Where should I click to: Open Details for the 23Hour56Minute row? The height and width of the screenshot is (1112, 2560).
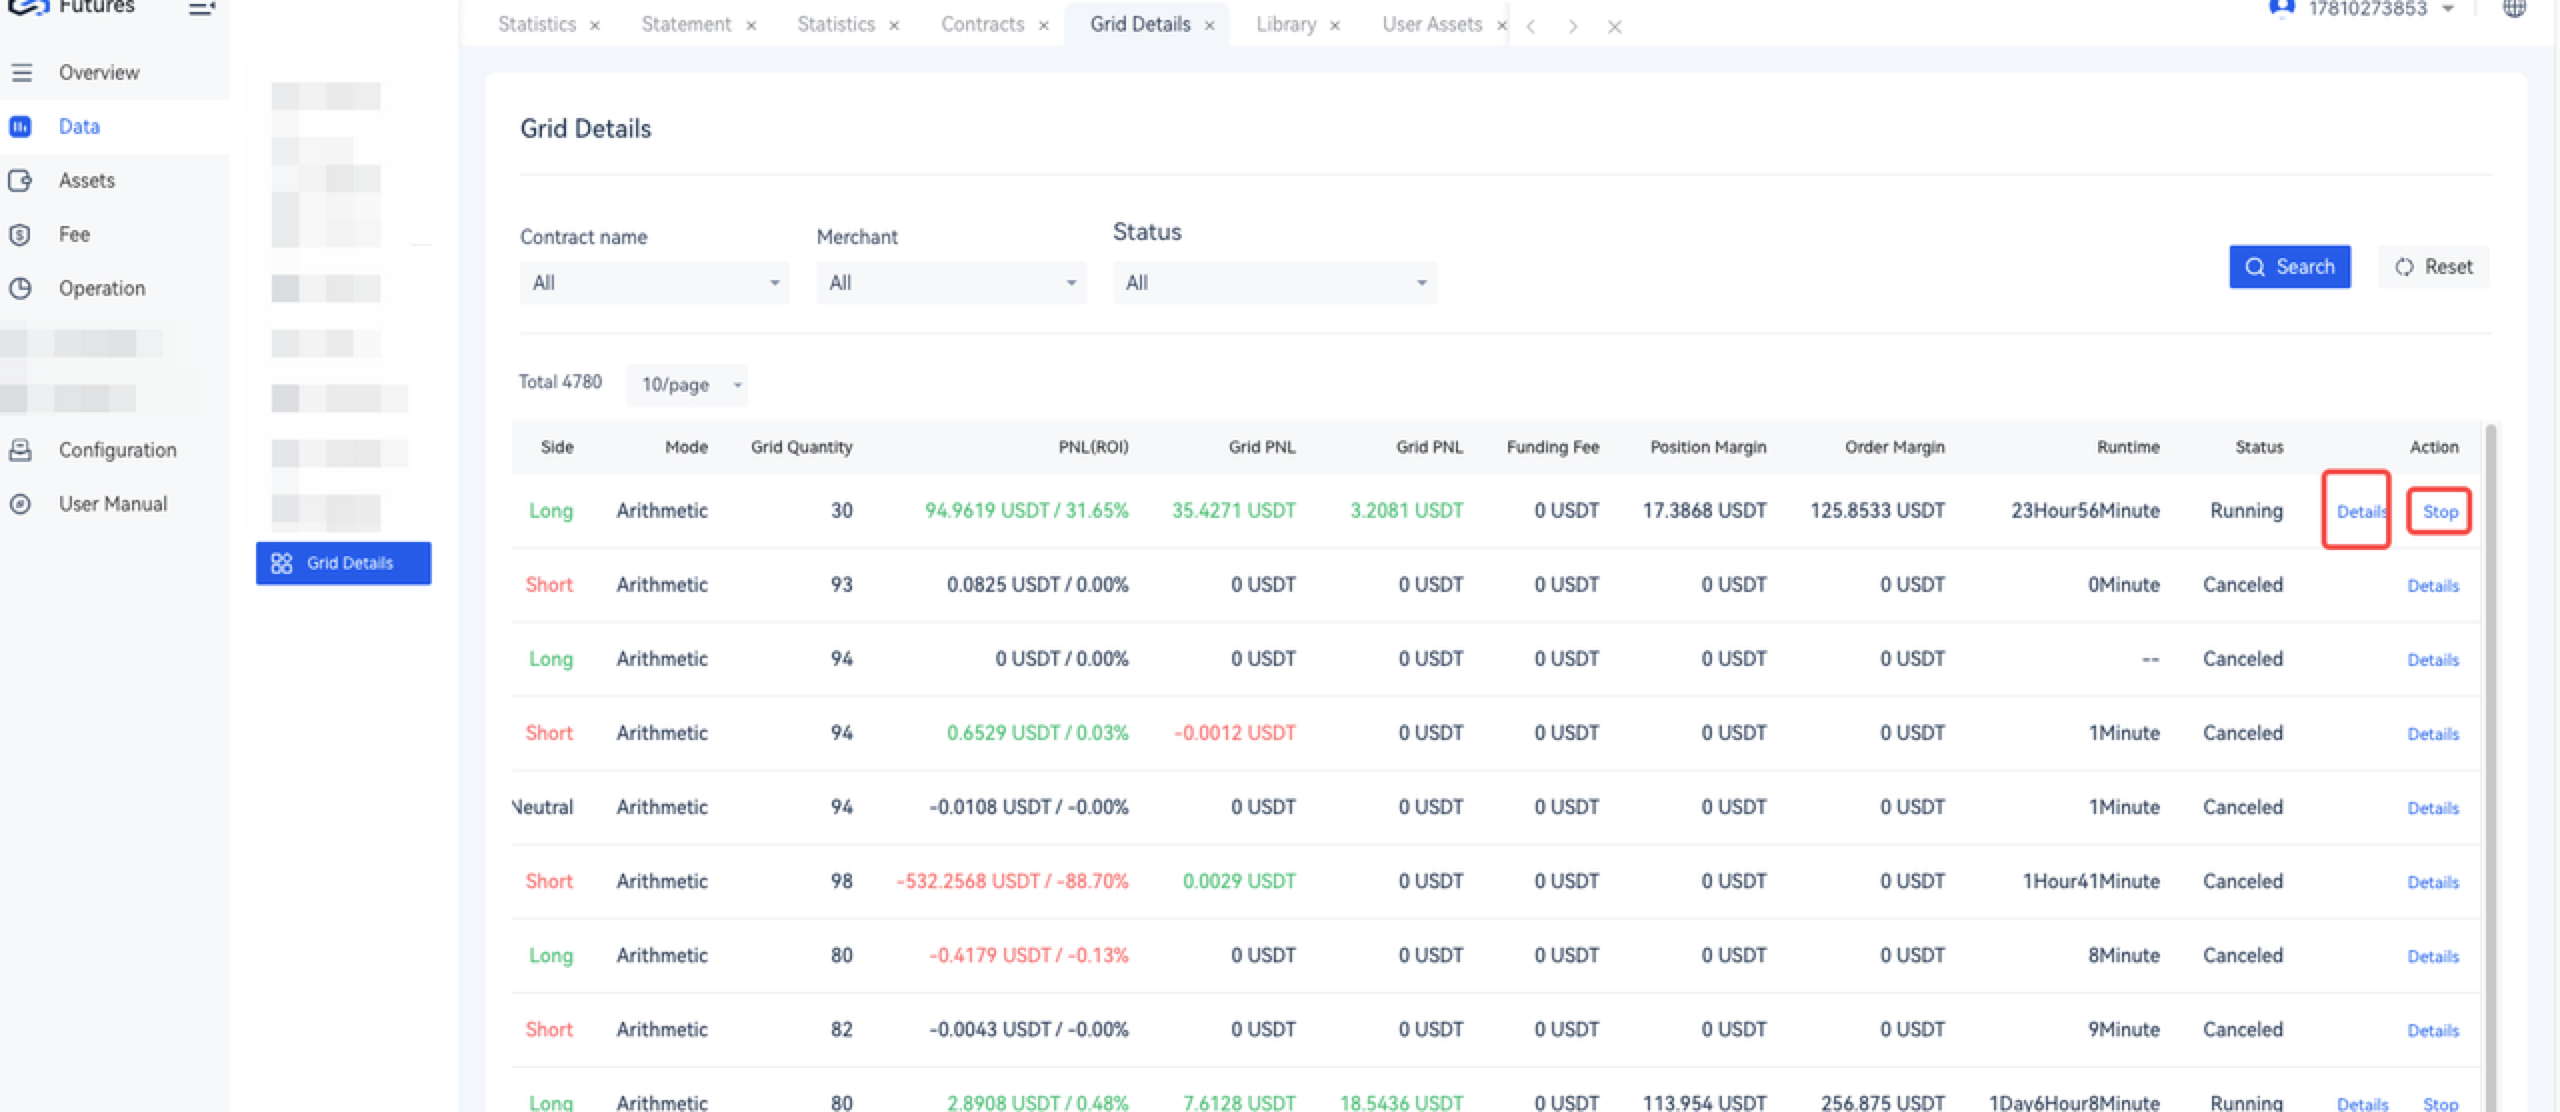tap(2361, 511)
